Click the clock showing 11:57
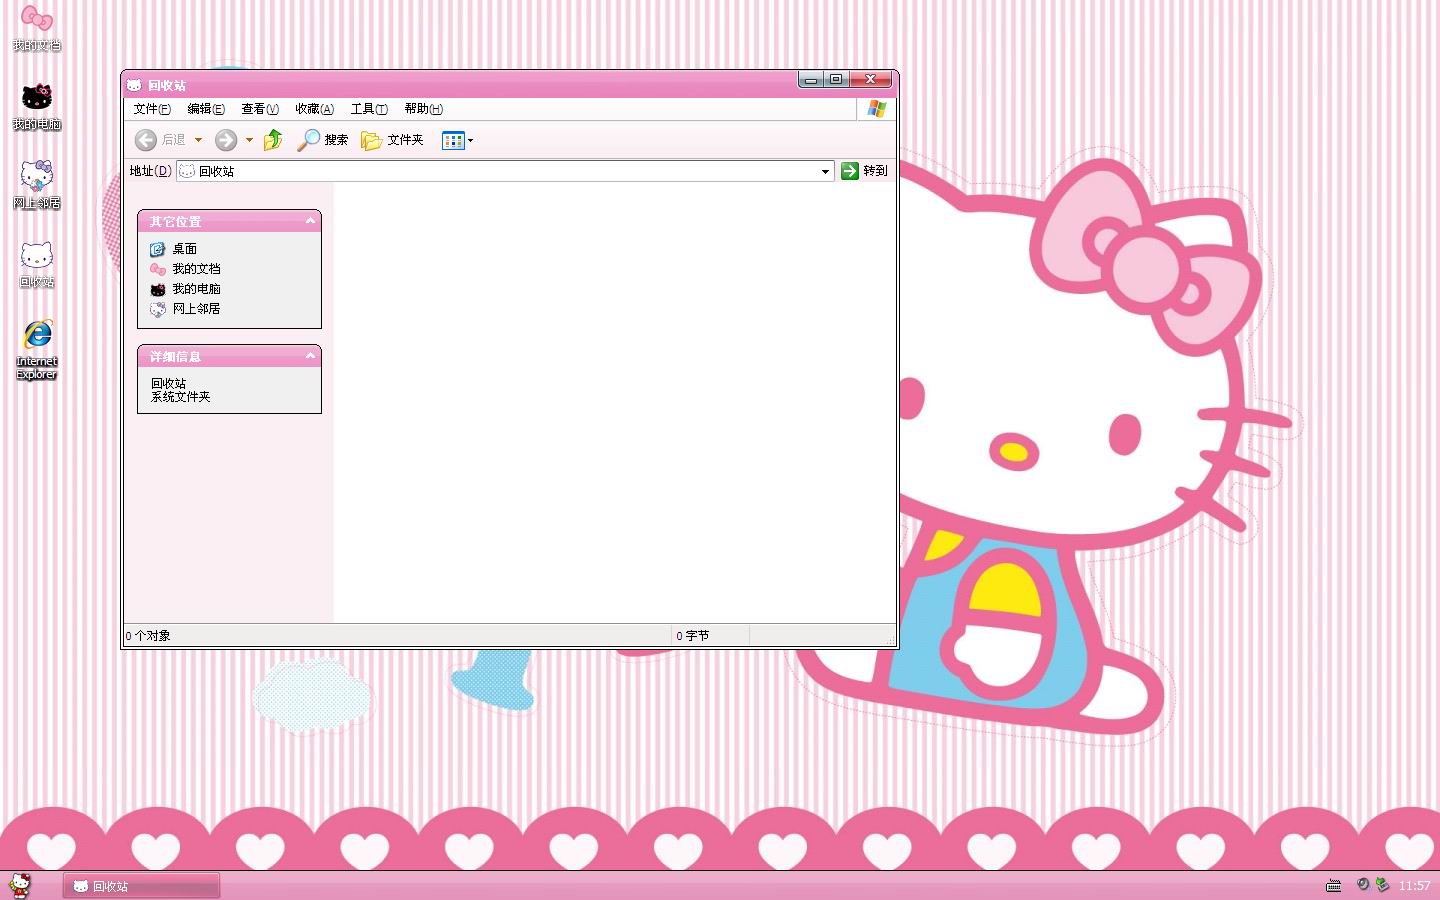The image size is (1440, 900). coord(1414,885)
